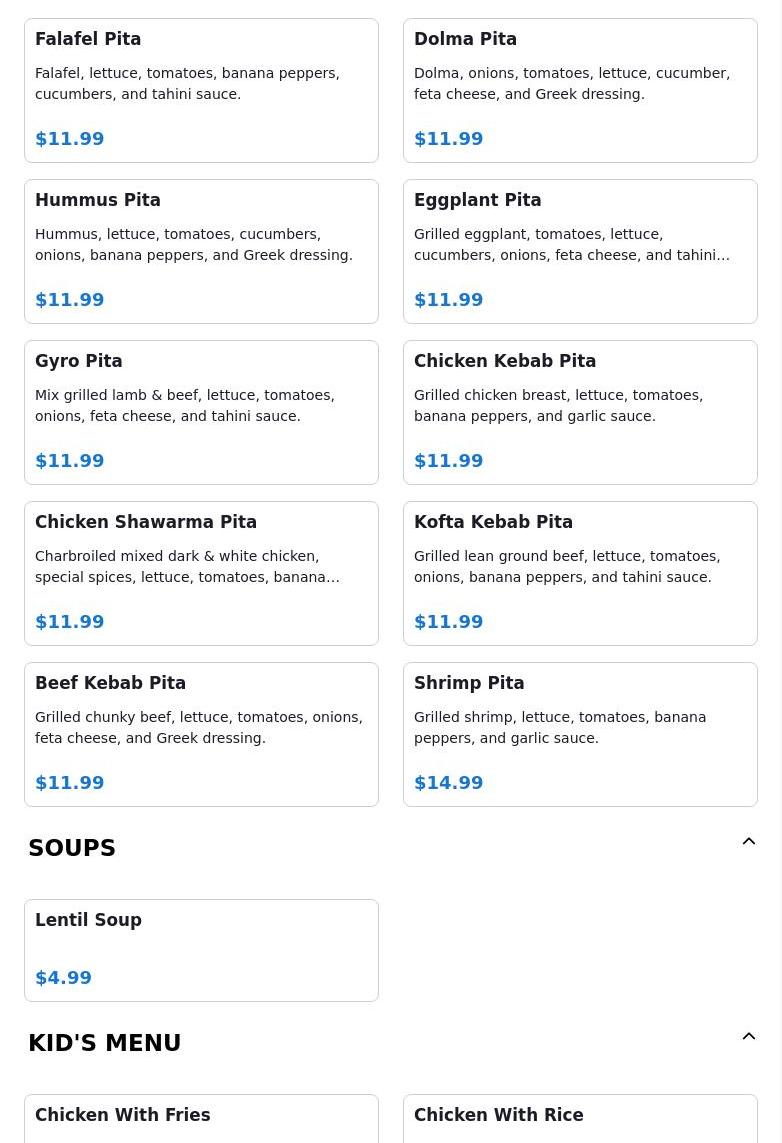Select Chicken Kebab Pita

tap(580, 412)
